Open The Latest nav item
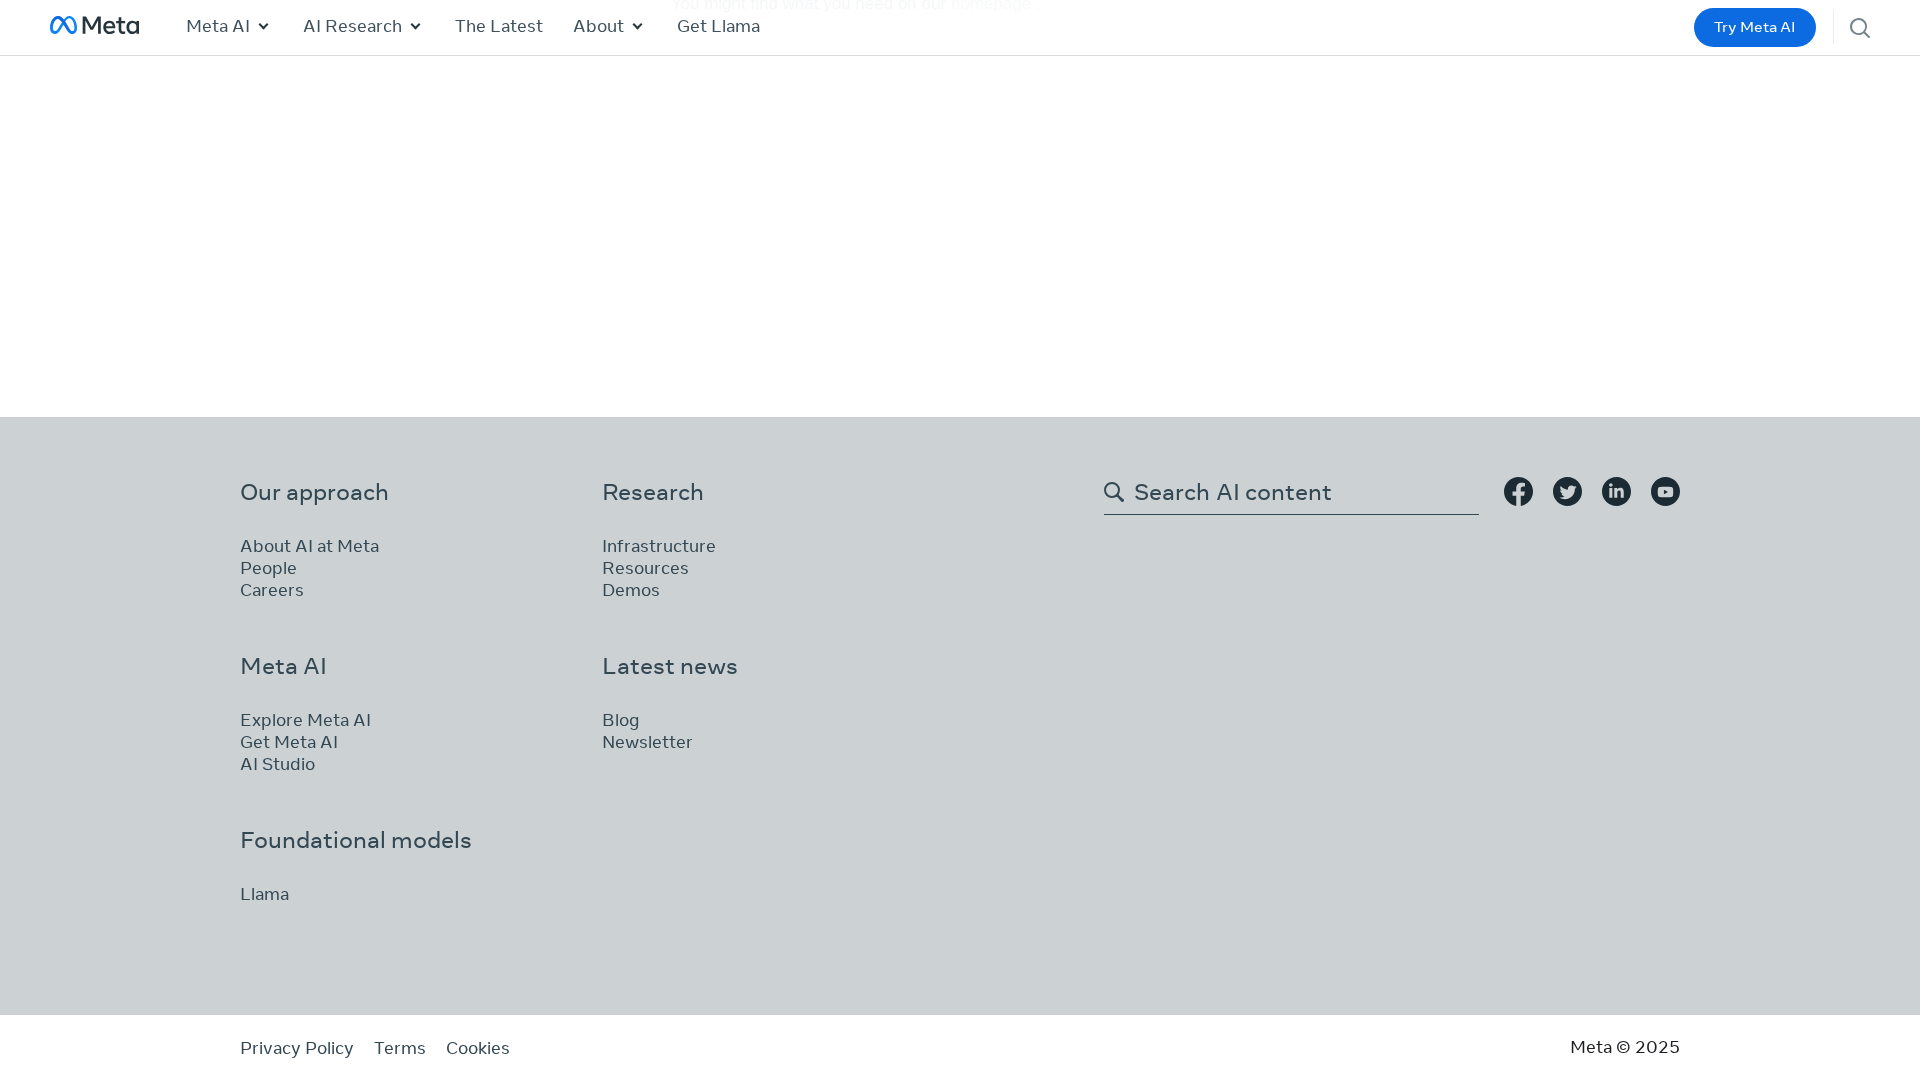 tap(498, 27)
